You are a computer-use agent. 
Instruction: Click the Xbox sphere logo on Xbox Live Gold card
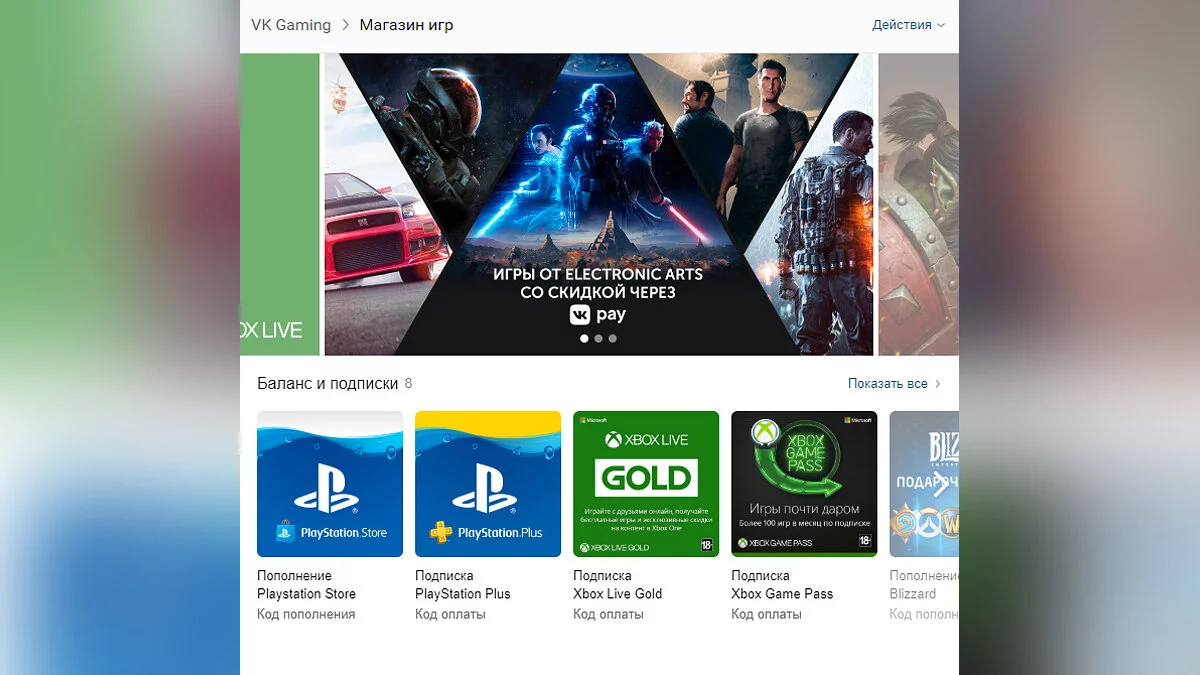(x=615, y=439)
